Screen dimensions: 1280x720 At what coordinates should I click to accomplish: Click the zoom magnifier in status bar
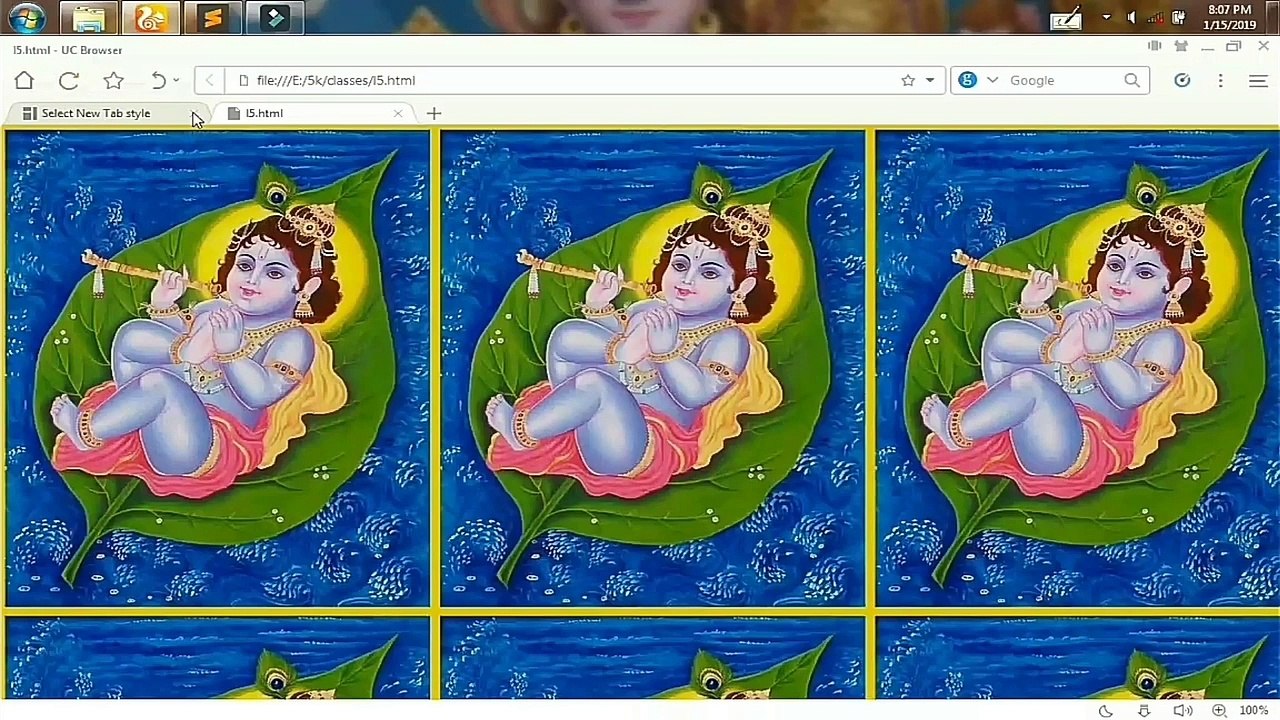click(1219, 711)
